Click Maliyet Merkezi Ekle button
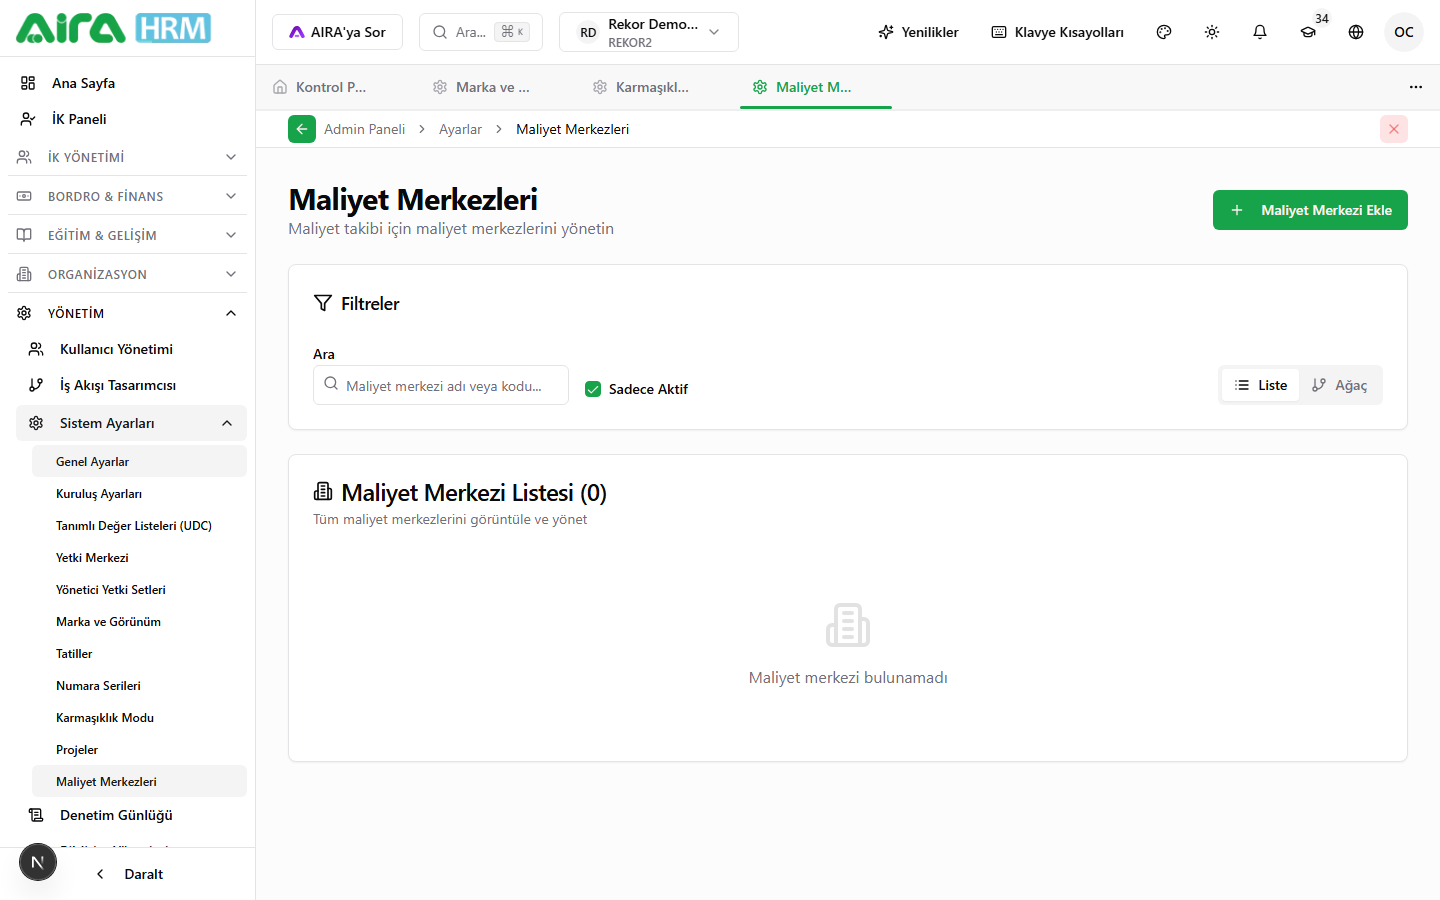This screenshot has width=1440, height=900. [1310, 210]
